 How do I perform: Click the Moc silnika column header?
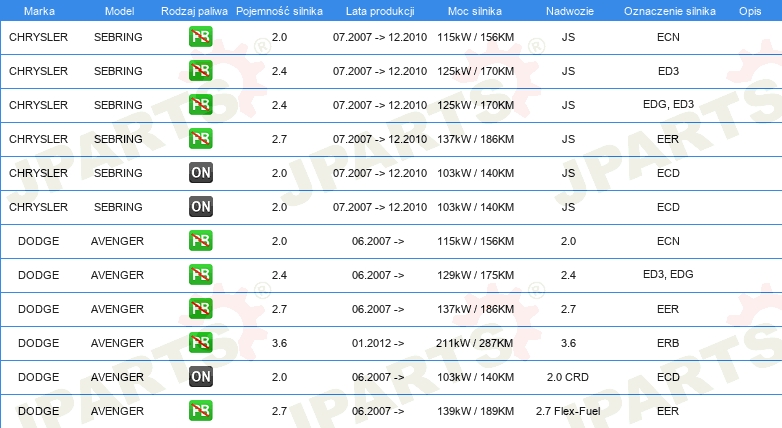[x=475, y=11]
